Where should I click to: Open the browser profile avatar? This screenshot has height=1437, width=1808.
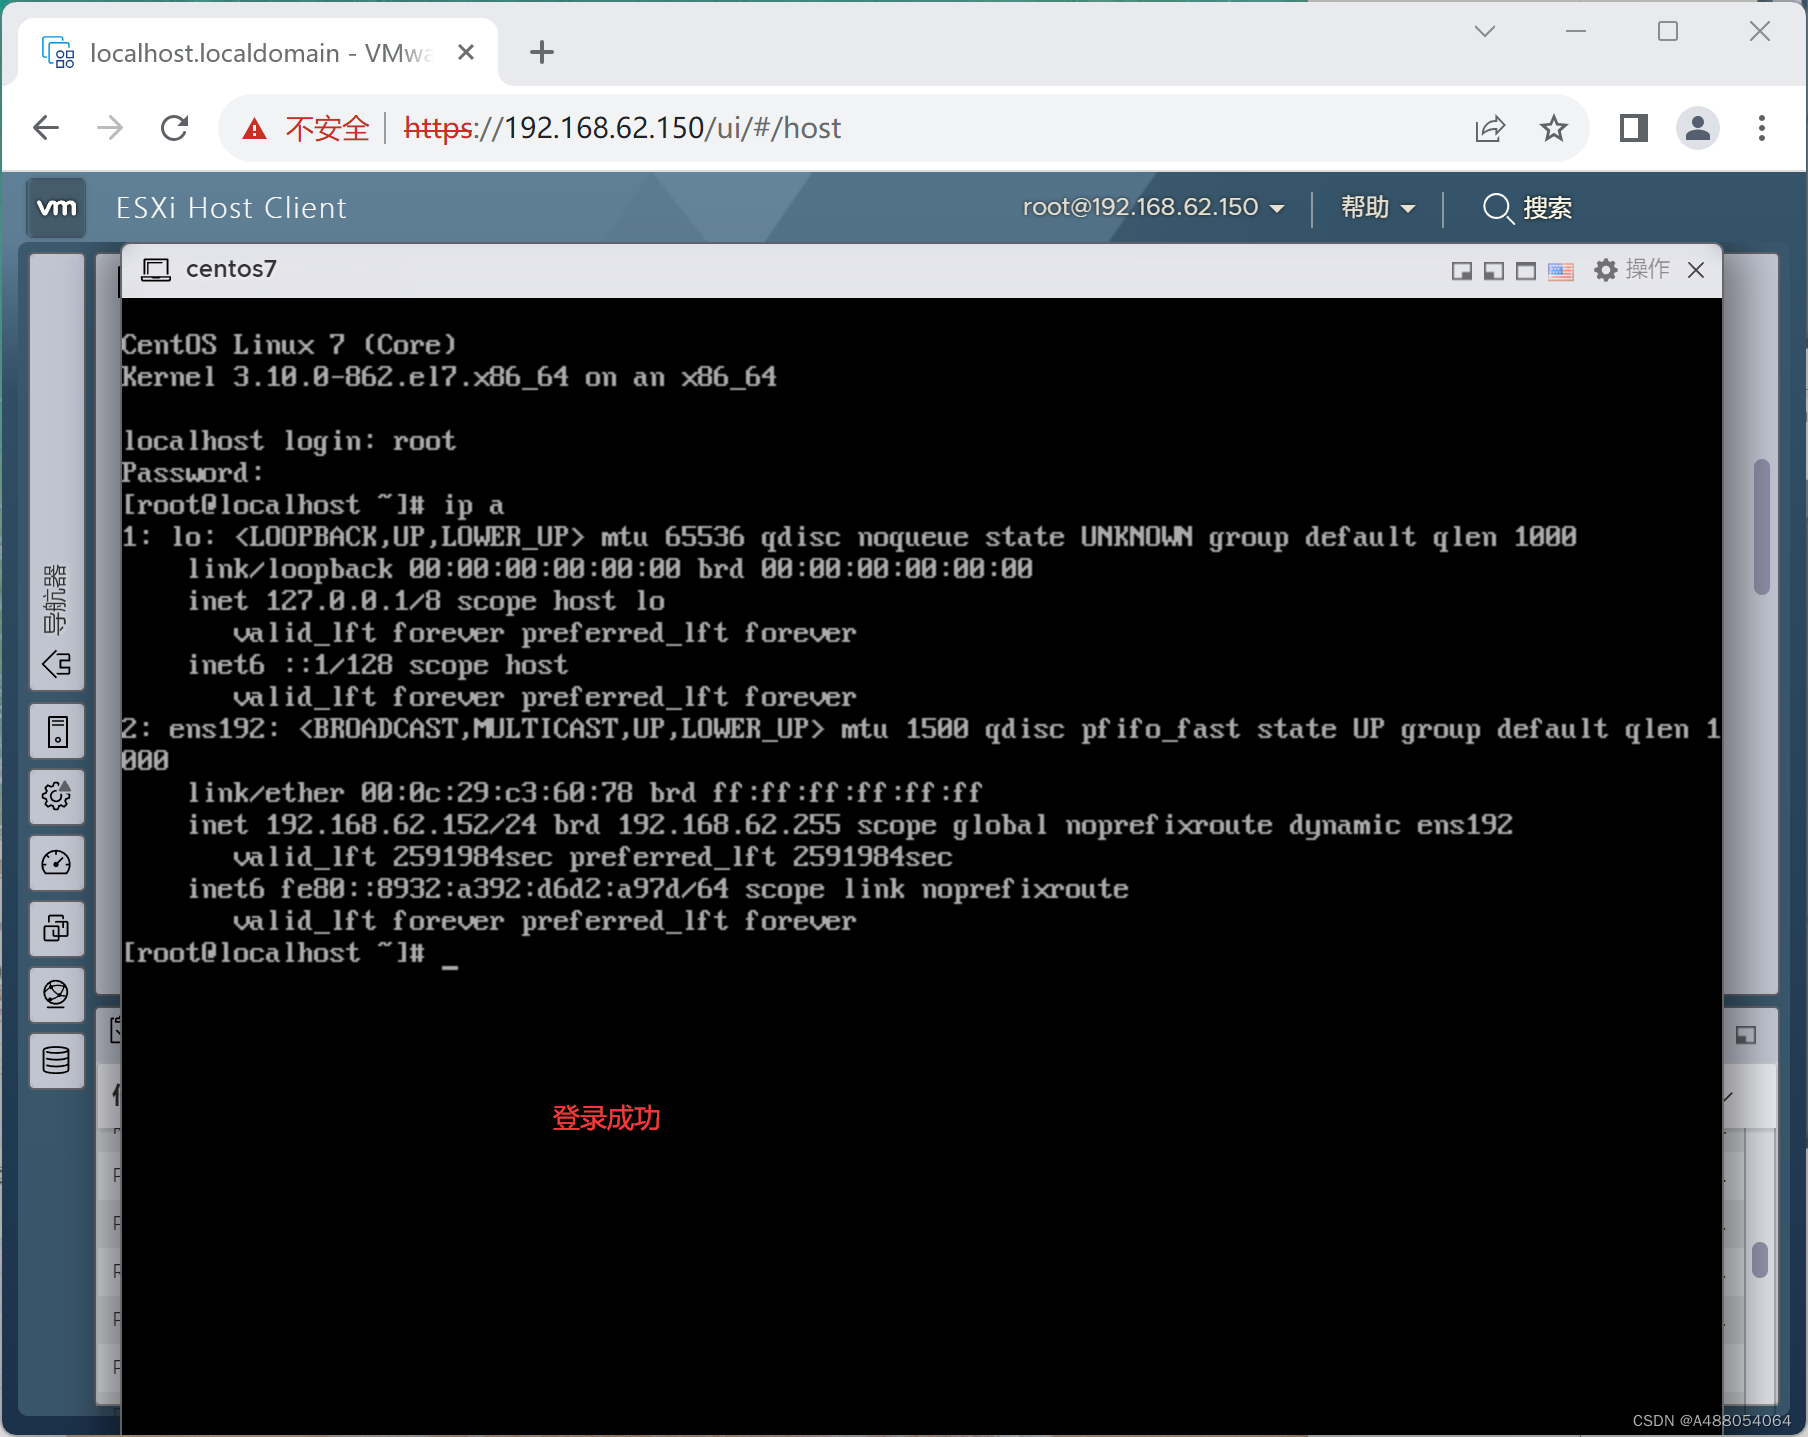click(x=1698, y=128)
